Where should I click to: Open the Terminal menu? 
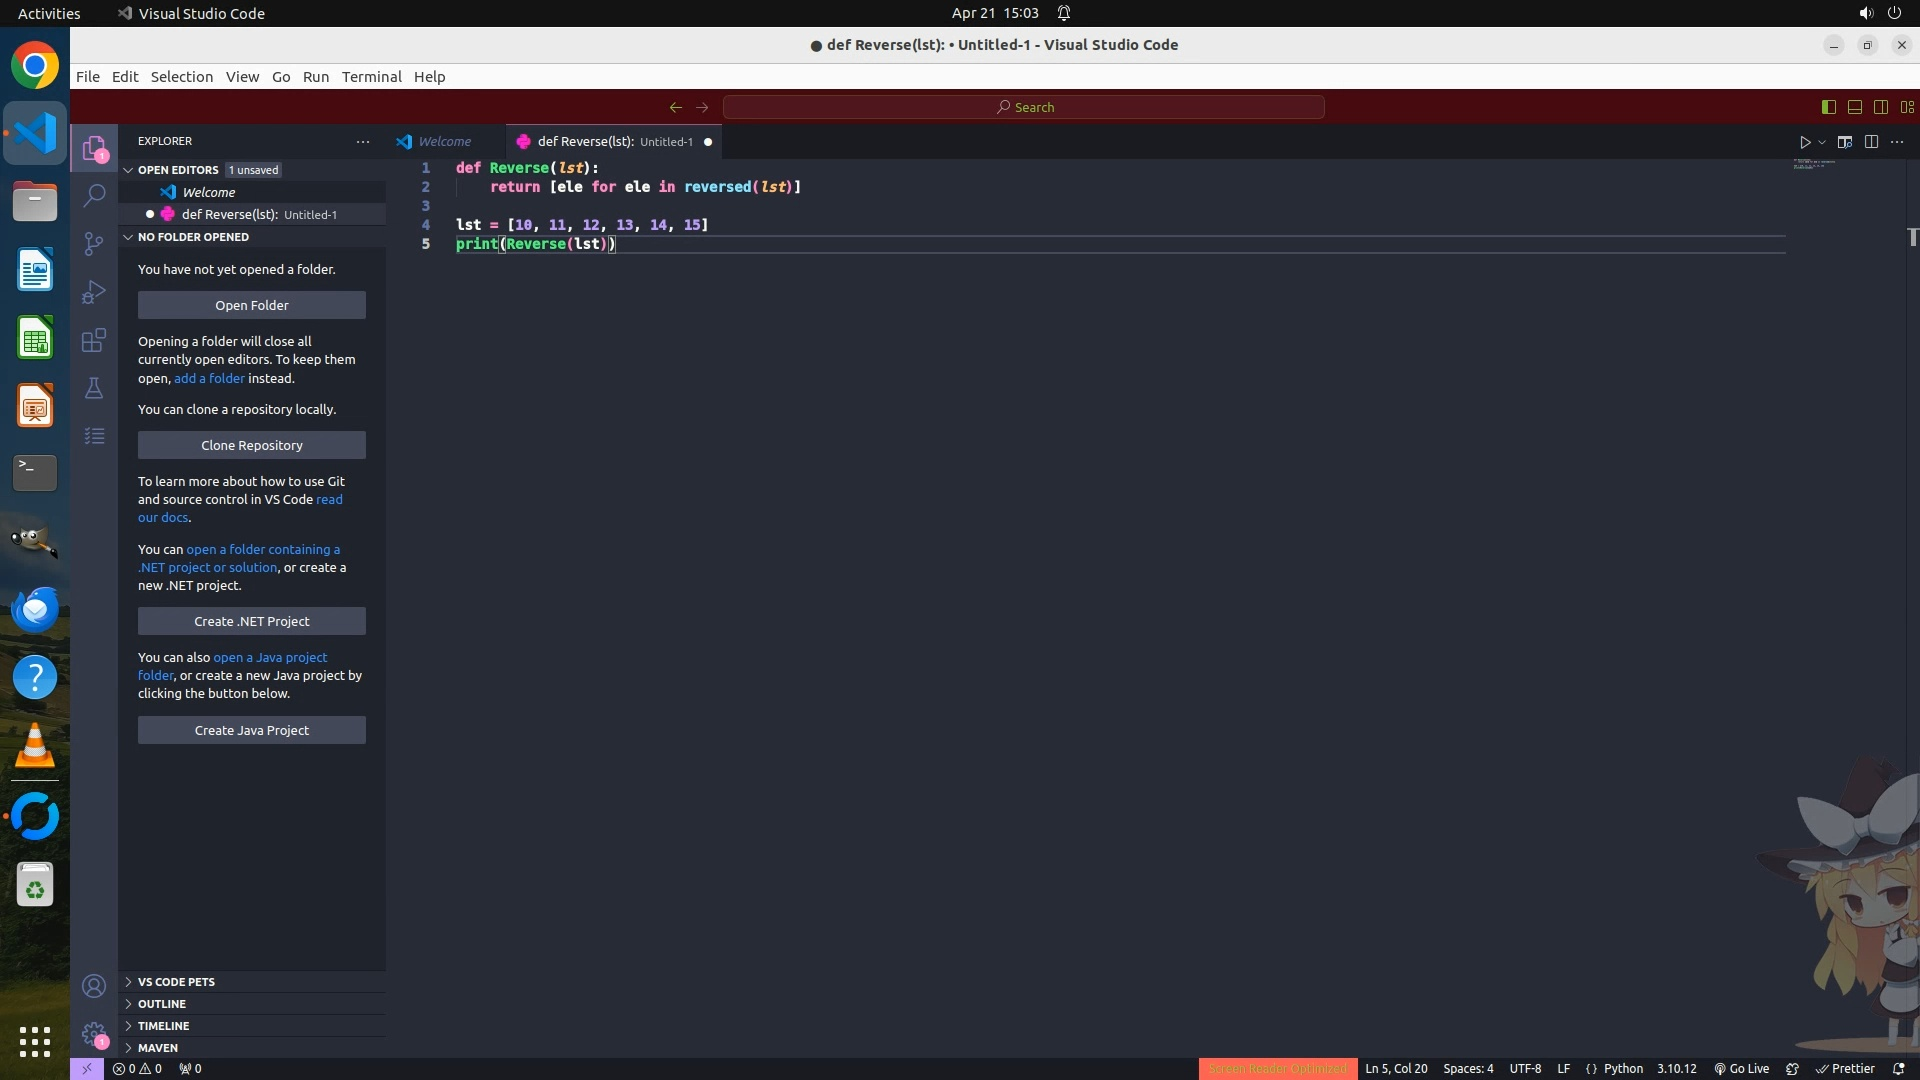coord(371,77)
